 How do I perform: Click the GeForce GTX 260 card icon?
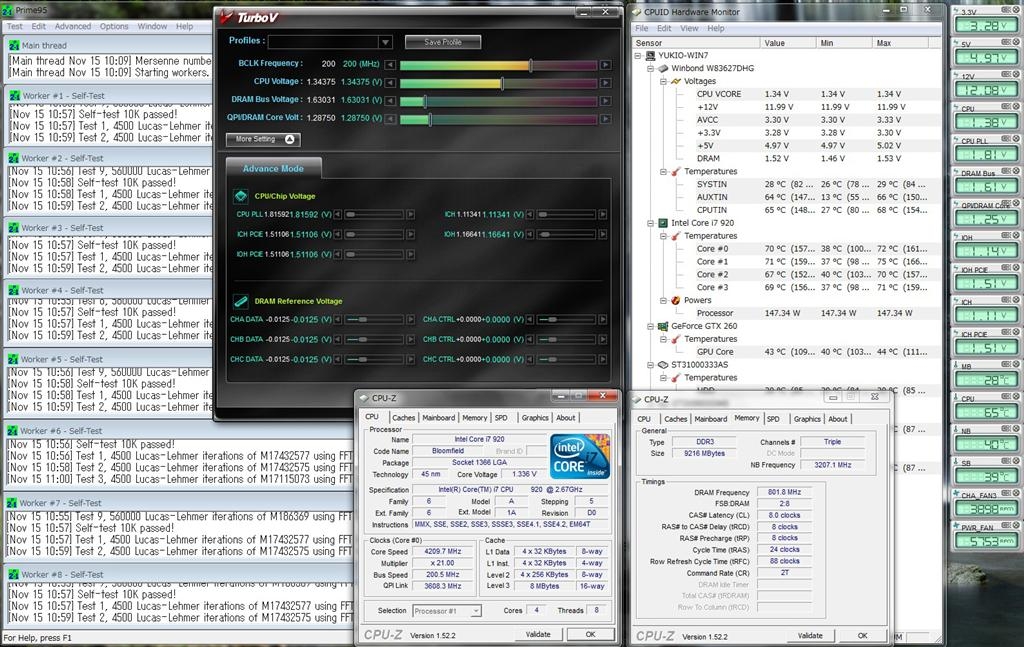663,326
